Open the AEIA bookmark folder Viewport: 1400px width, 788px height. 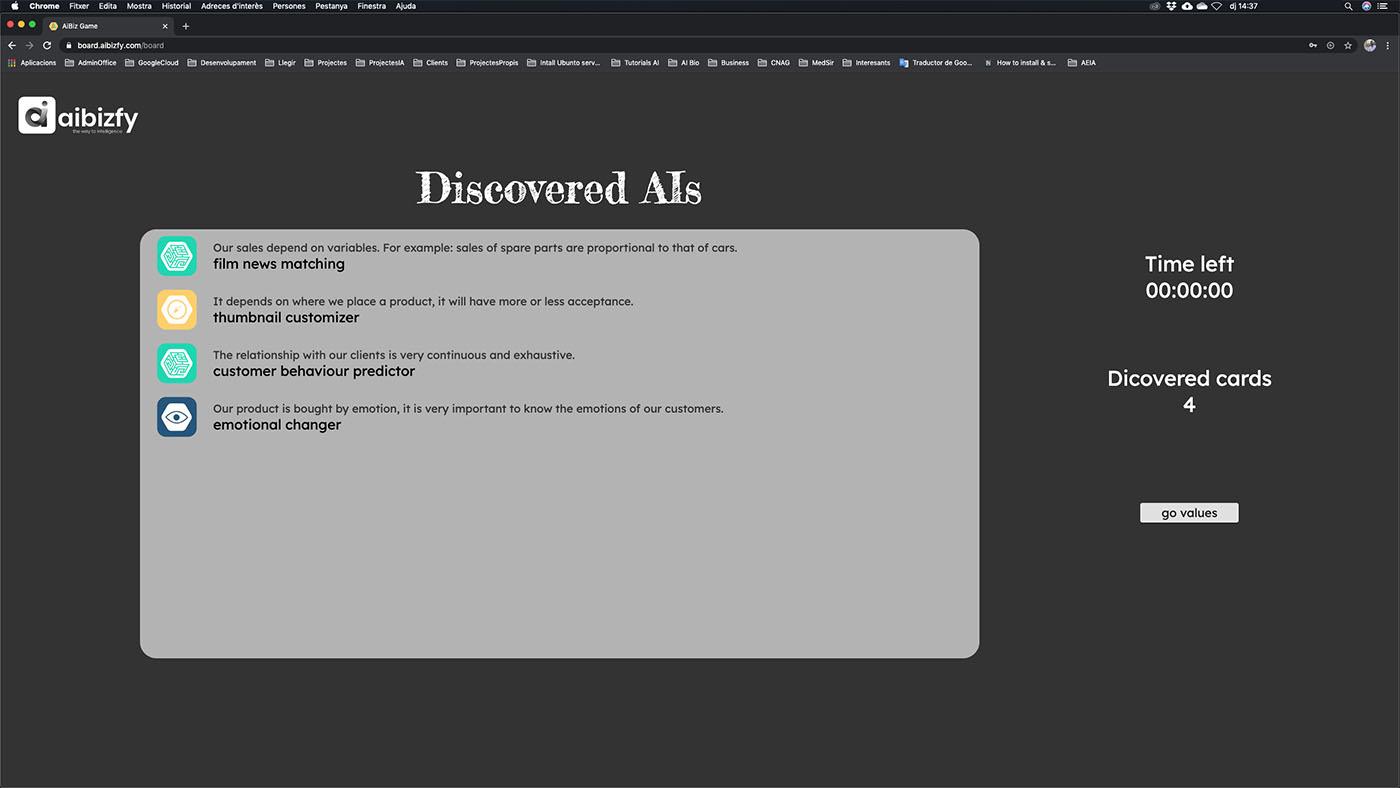pos(1082,63)
